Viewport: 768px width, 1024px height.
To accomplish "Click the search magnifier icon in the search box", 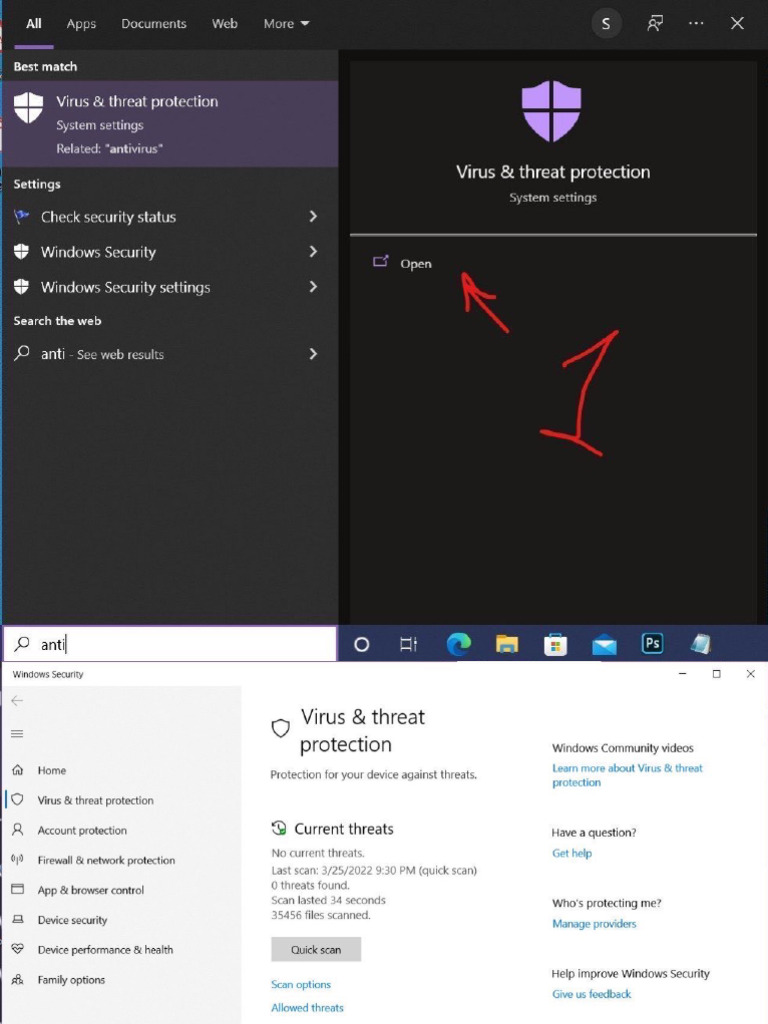I will coord(22,644).
